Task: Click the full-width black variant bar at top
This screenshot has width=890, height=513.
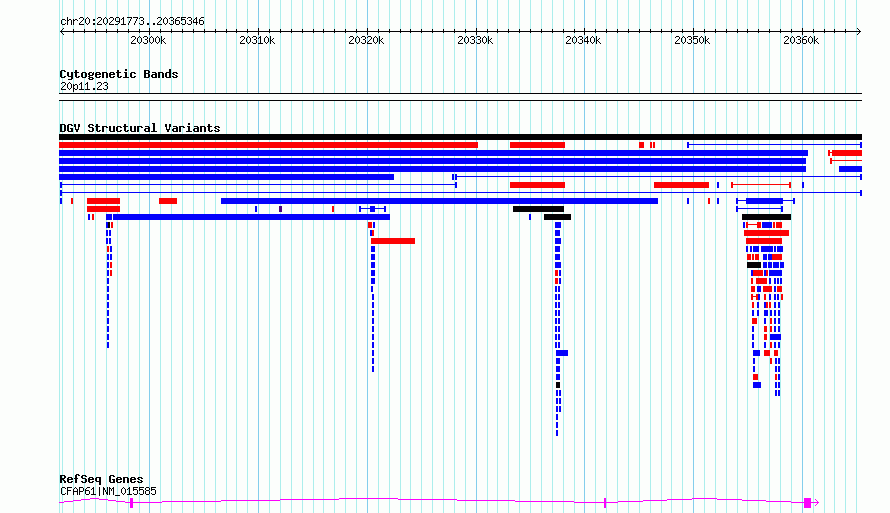Action: (460, 137)
